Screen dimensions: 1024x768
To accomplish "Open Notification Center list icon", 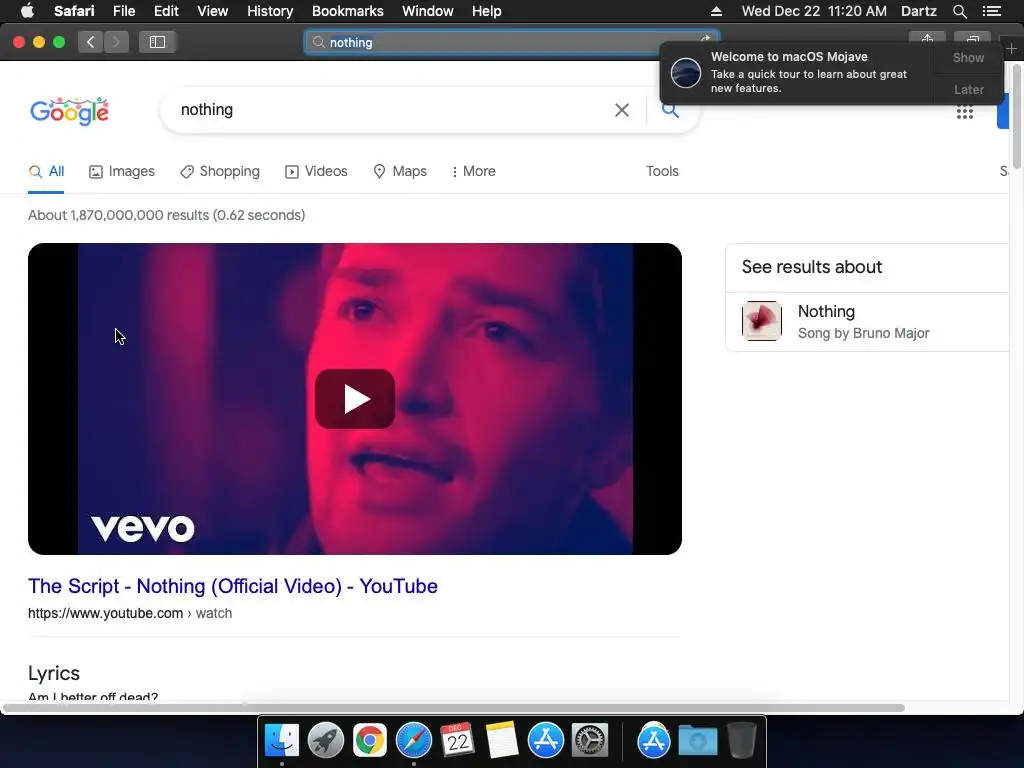I will (x=991, y=11).
